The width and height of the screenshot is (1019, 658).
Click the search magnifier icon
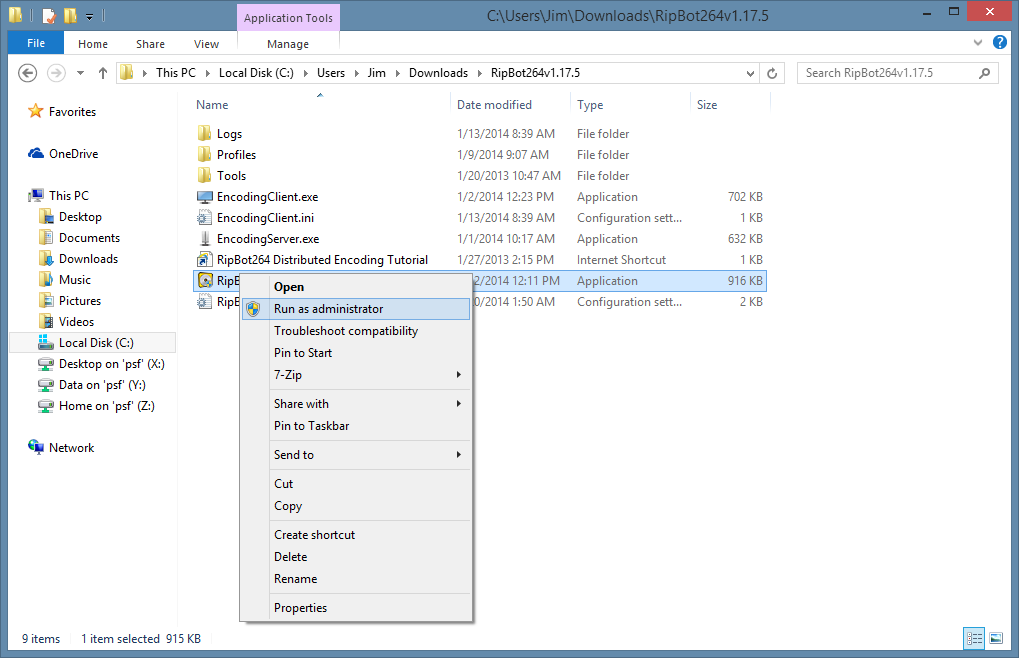point(985,73)
